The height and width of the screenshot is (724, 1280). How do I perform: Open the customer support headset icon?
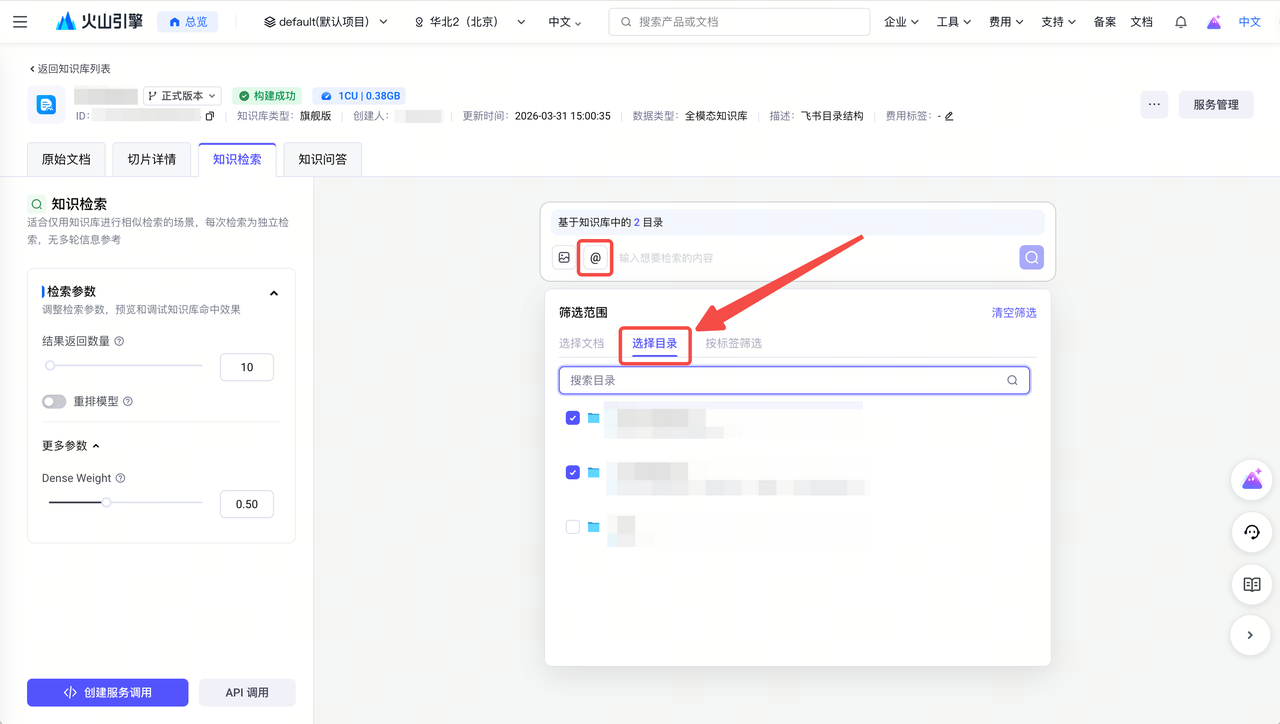1251,532
